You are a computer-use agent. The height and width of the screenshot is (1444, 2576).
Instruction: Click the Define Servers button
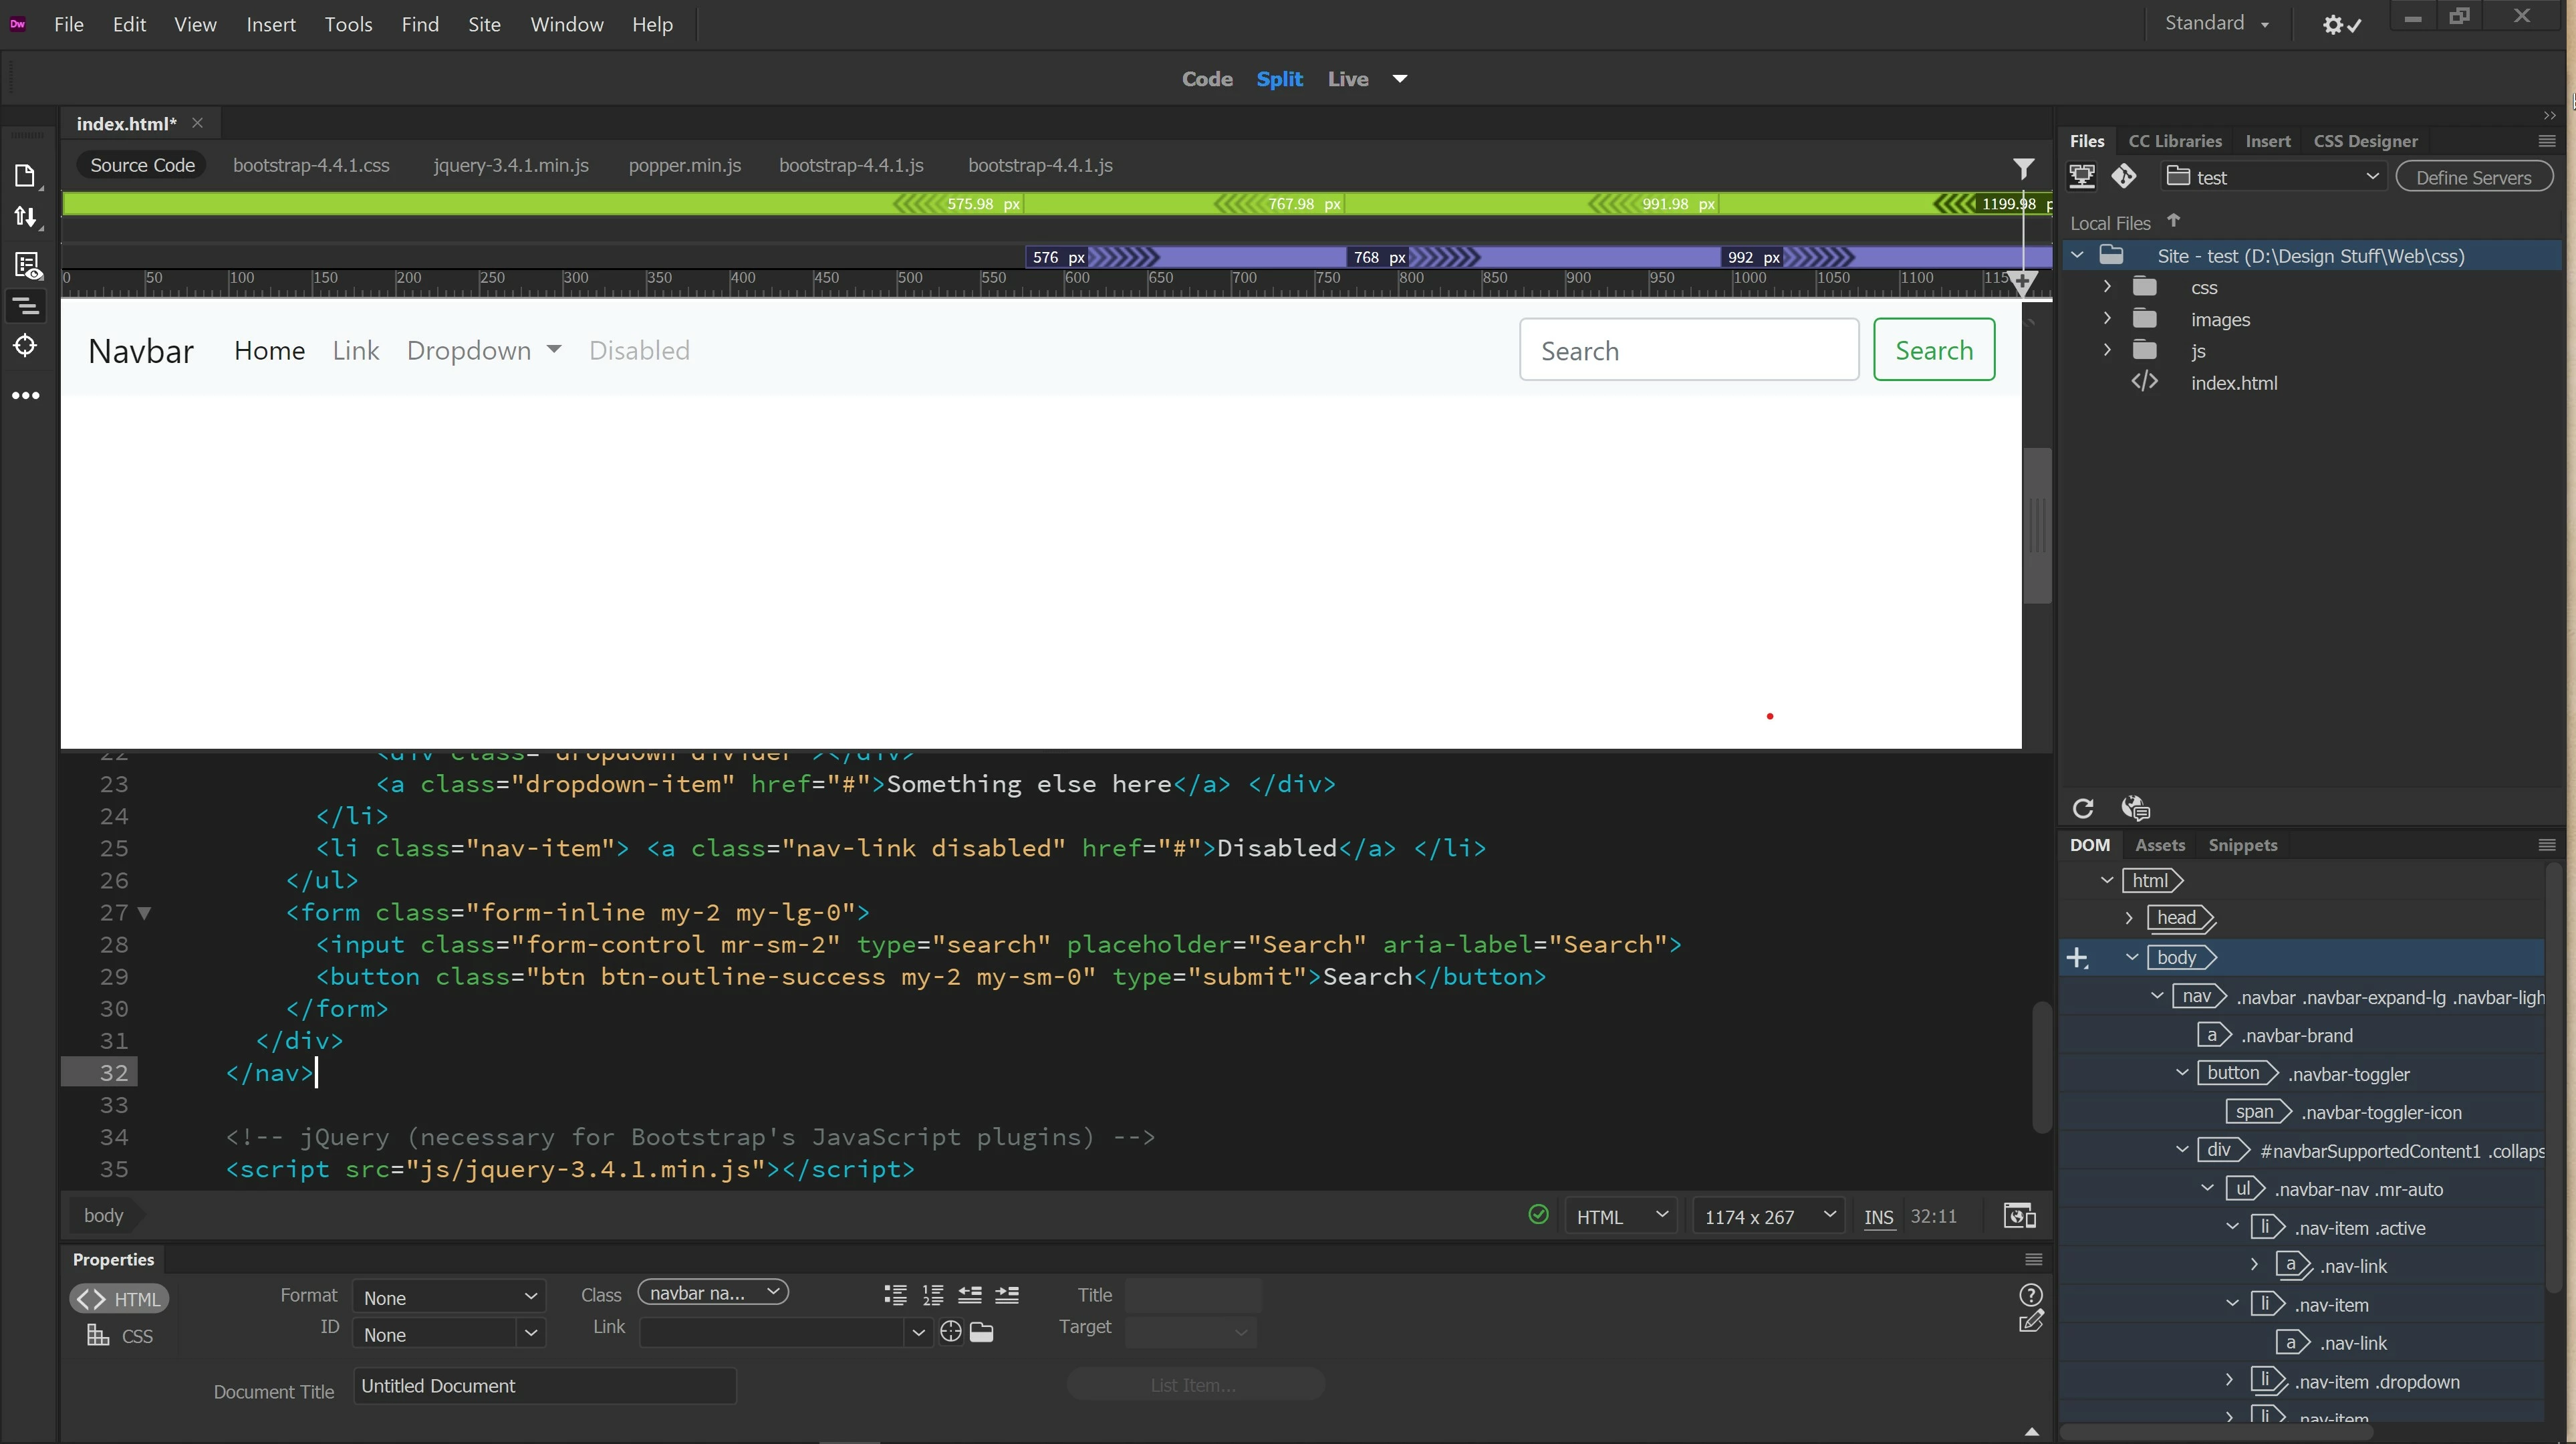pos(2473,177)
